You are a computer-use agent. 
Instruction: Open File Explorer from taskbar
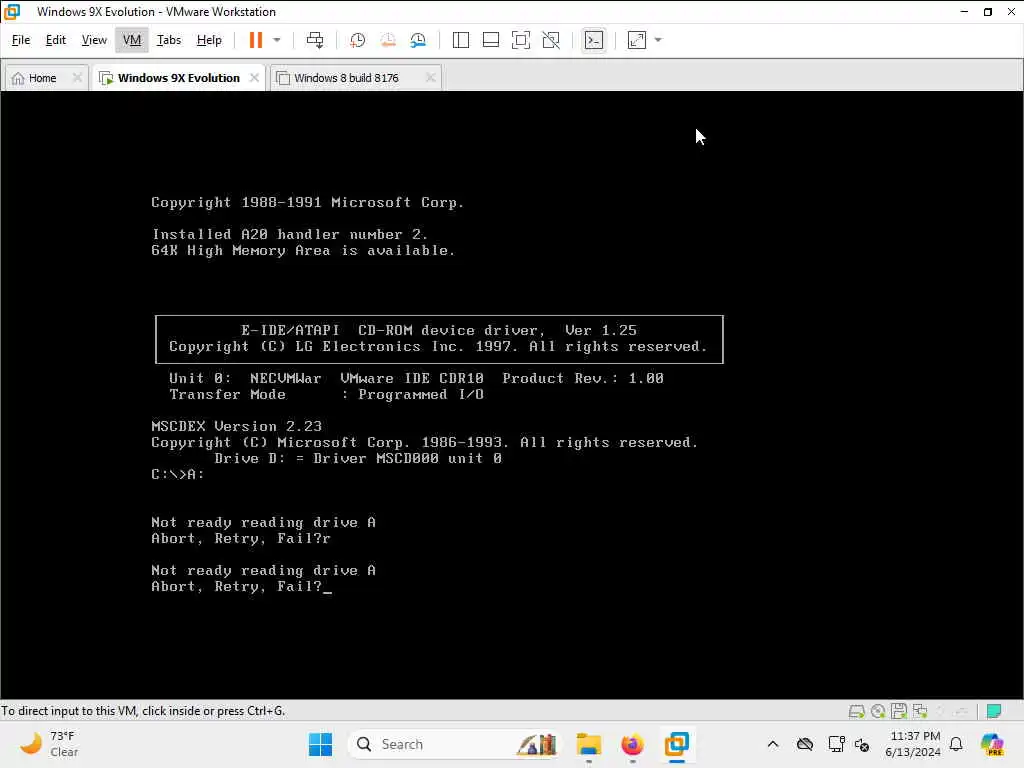(588, 744)
